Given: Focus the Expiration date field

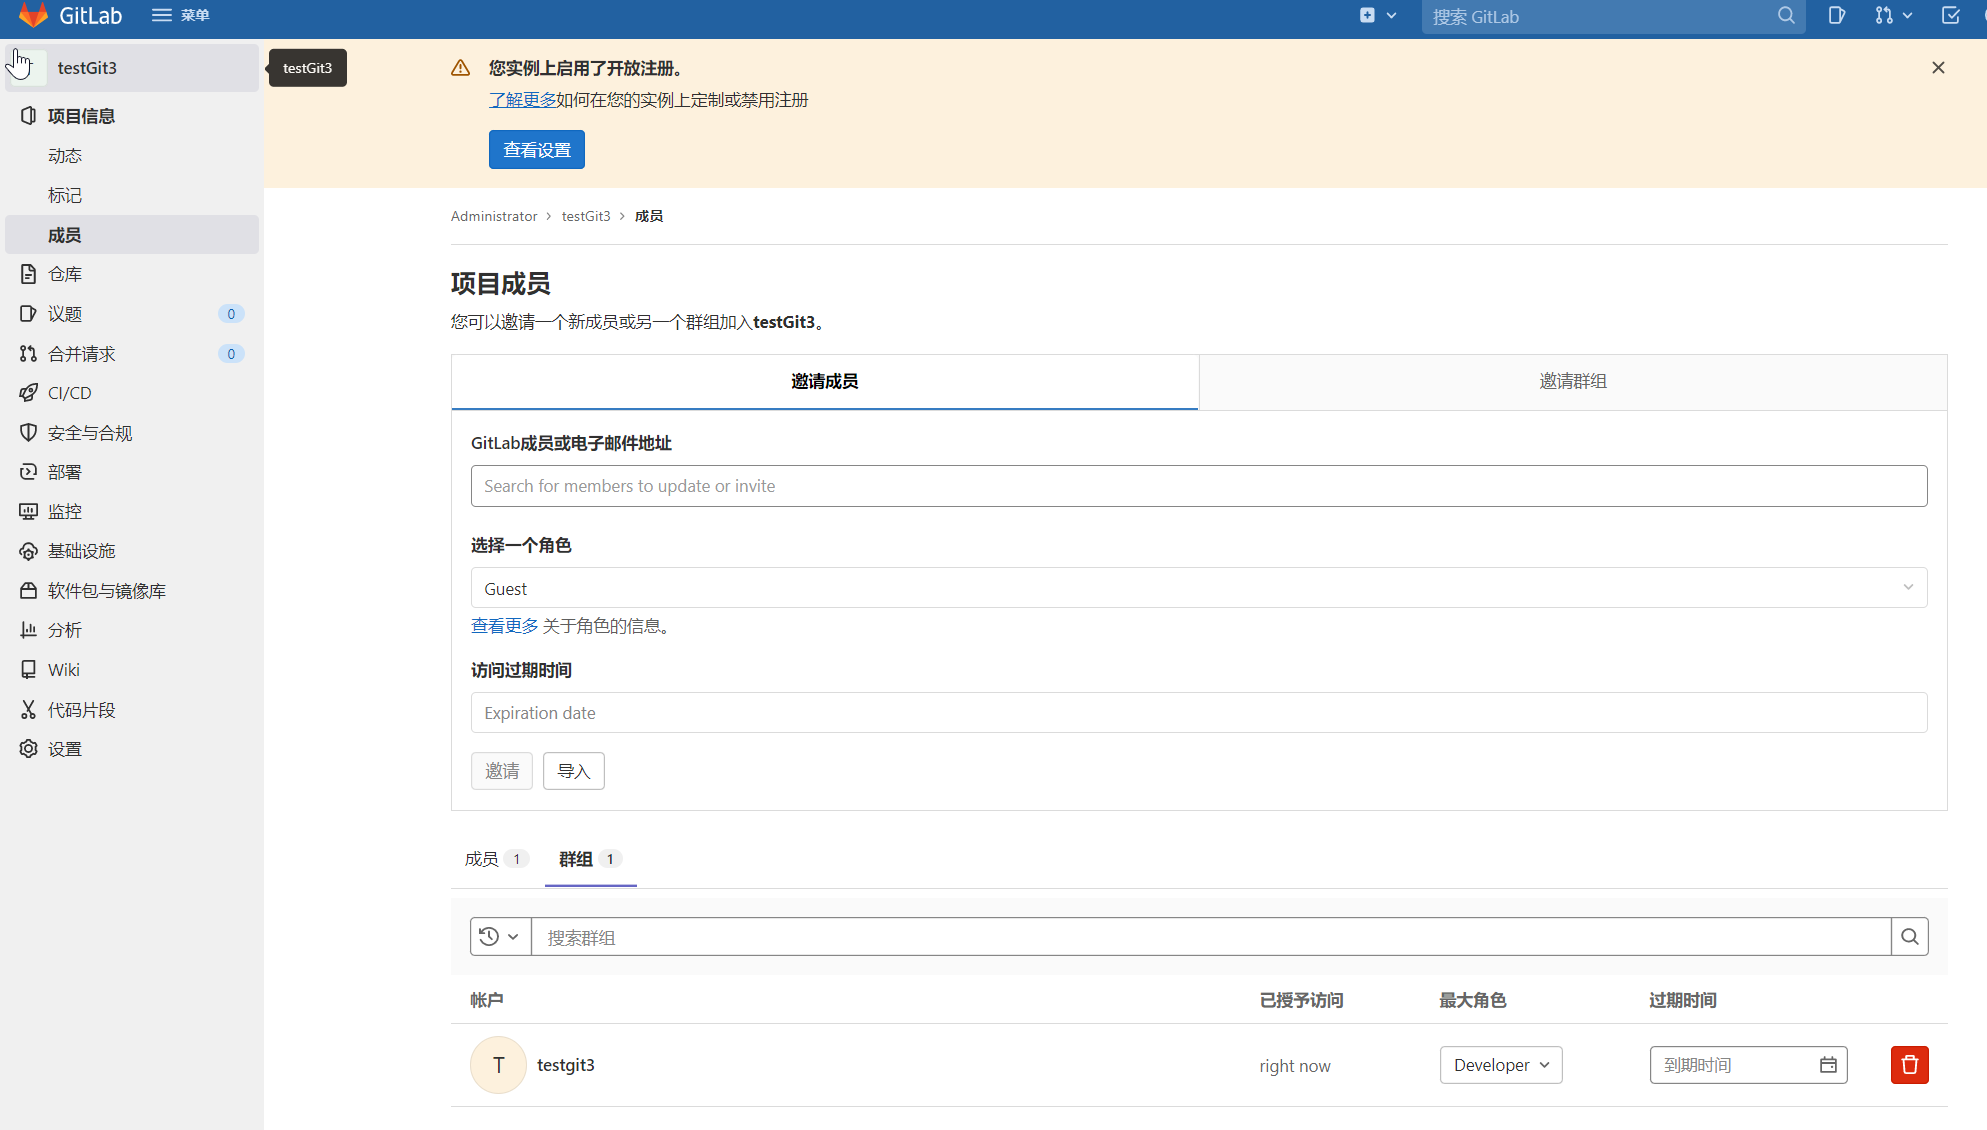Looking at the screenshot, I should (x=1199, y=713).
